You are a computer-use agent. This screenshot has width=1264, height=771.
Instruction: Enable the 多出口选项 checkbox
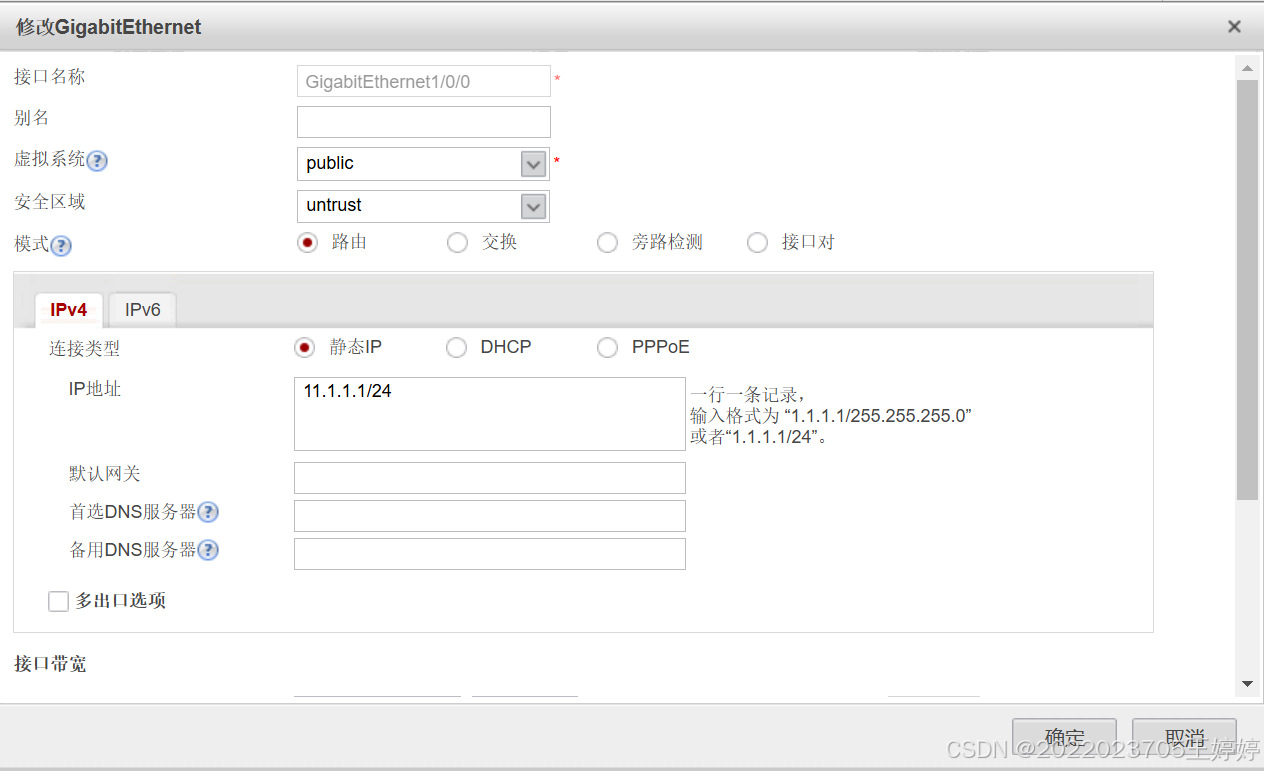(x=58, y=601)
